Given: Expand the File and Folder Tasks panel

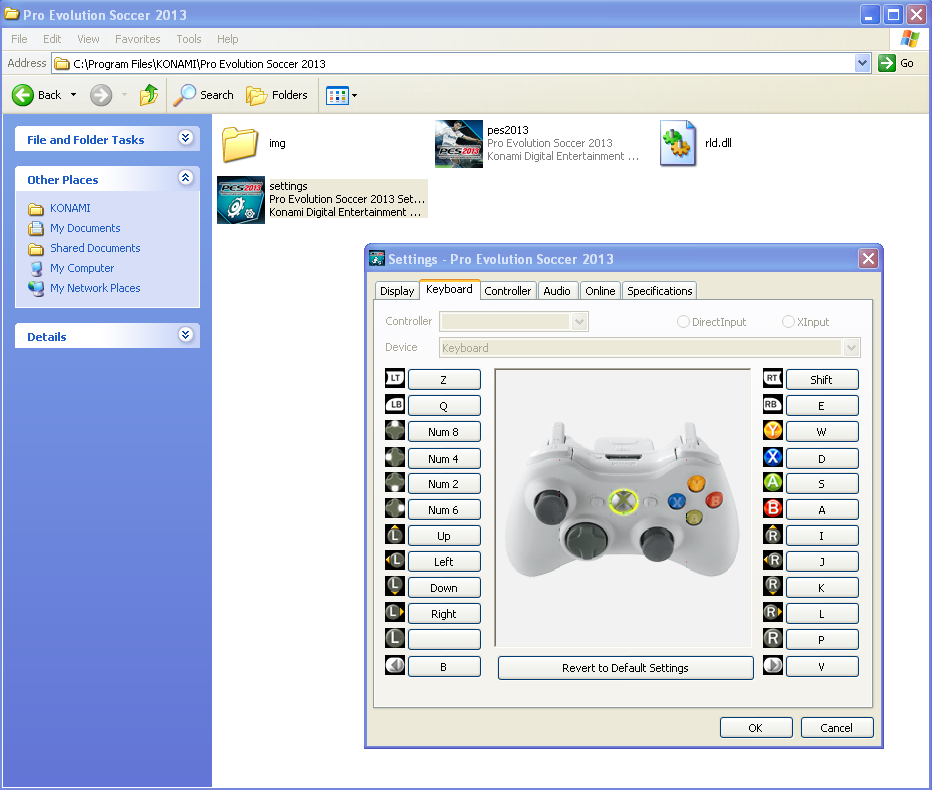Looking at the screenshot, I should (185, 138).
